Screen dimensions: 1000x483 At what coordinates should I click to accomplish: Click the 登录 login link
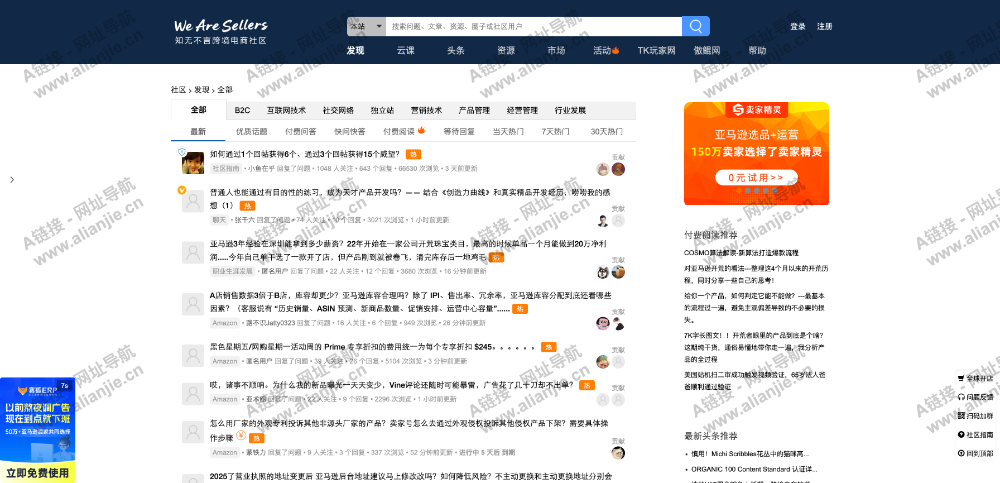click(x=798, y=27)
